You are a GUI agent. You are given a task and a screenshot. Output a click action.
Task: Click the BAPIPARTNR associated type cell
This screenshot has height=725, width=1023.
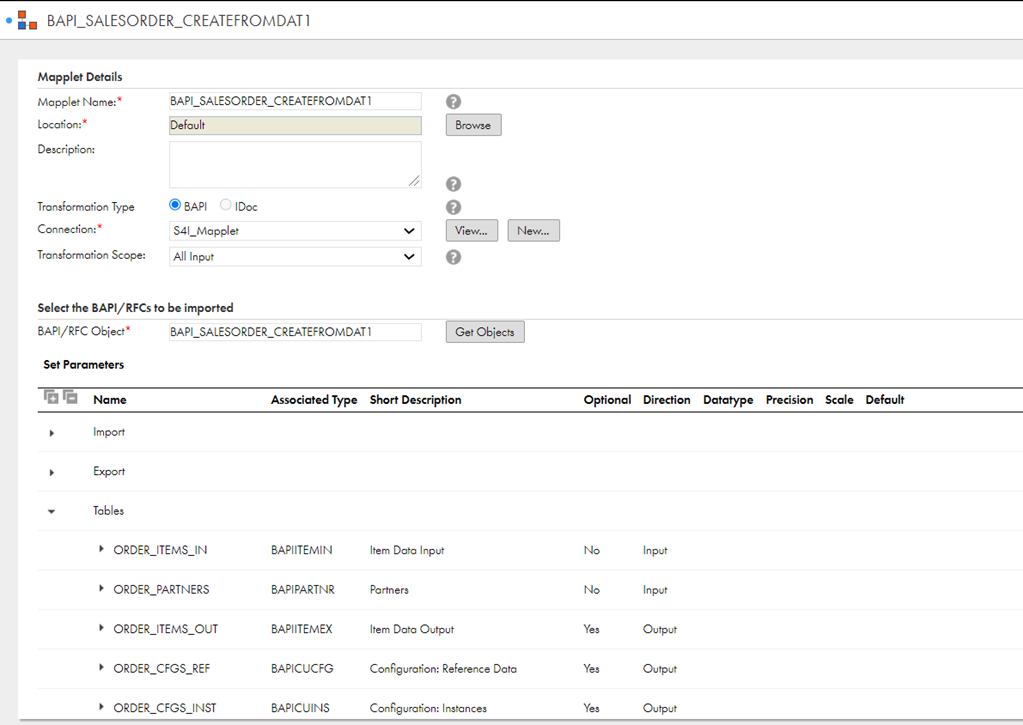point(303,589)
